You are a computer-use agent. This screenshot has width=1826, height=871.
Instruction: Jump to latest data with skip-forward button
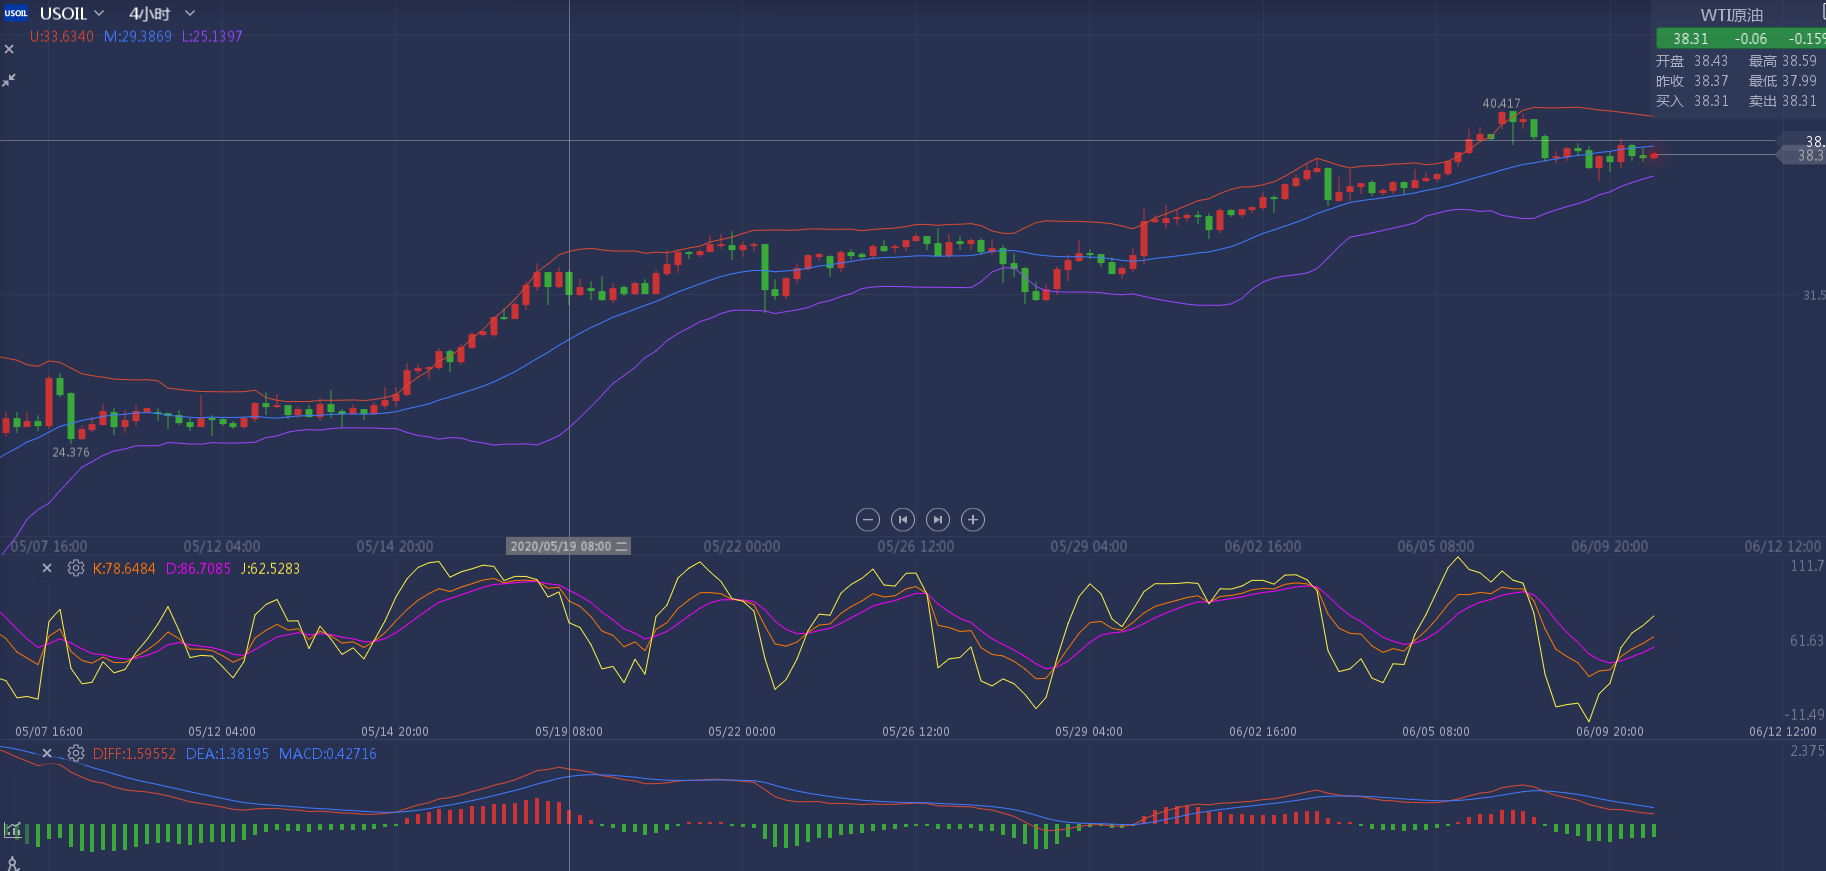[x=938, y=519]
